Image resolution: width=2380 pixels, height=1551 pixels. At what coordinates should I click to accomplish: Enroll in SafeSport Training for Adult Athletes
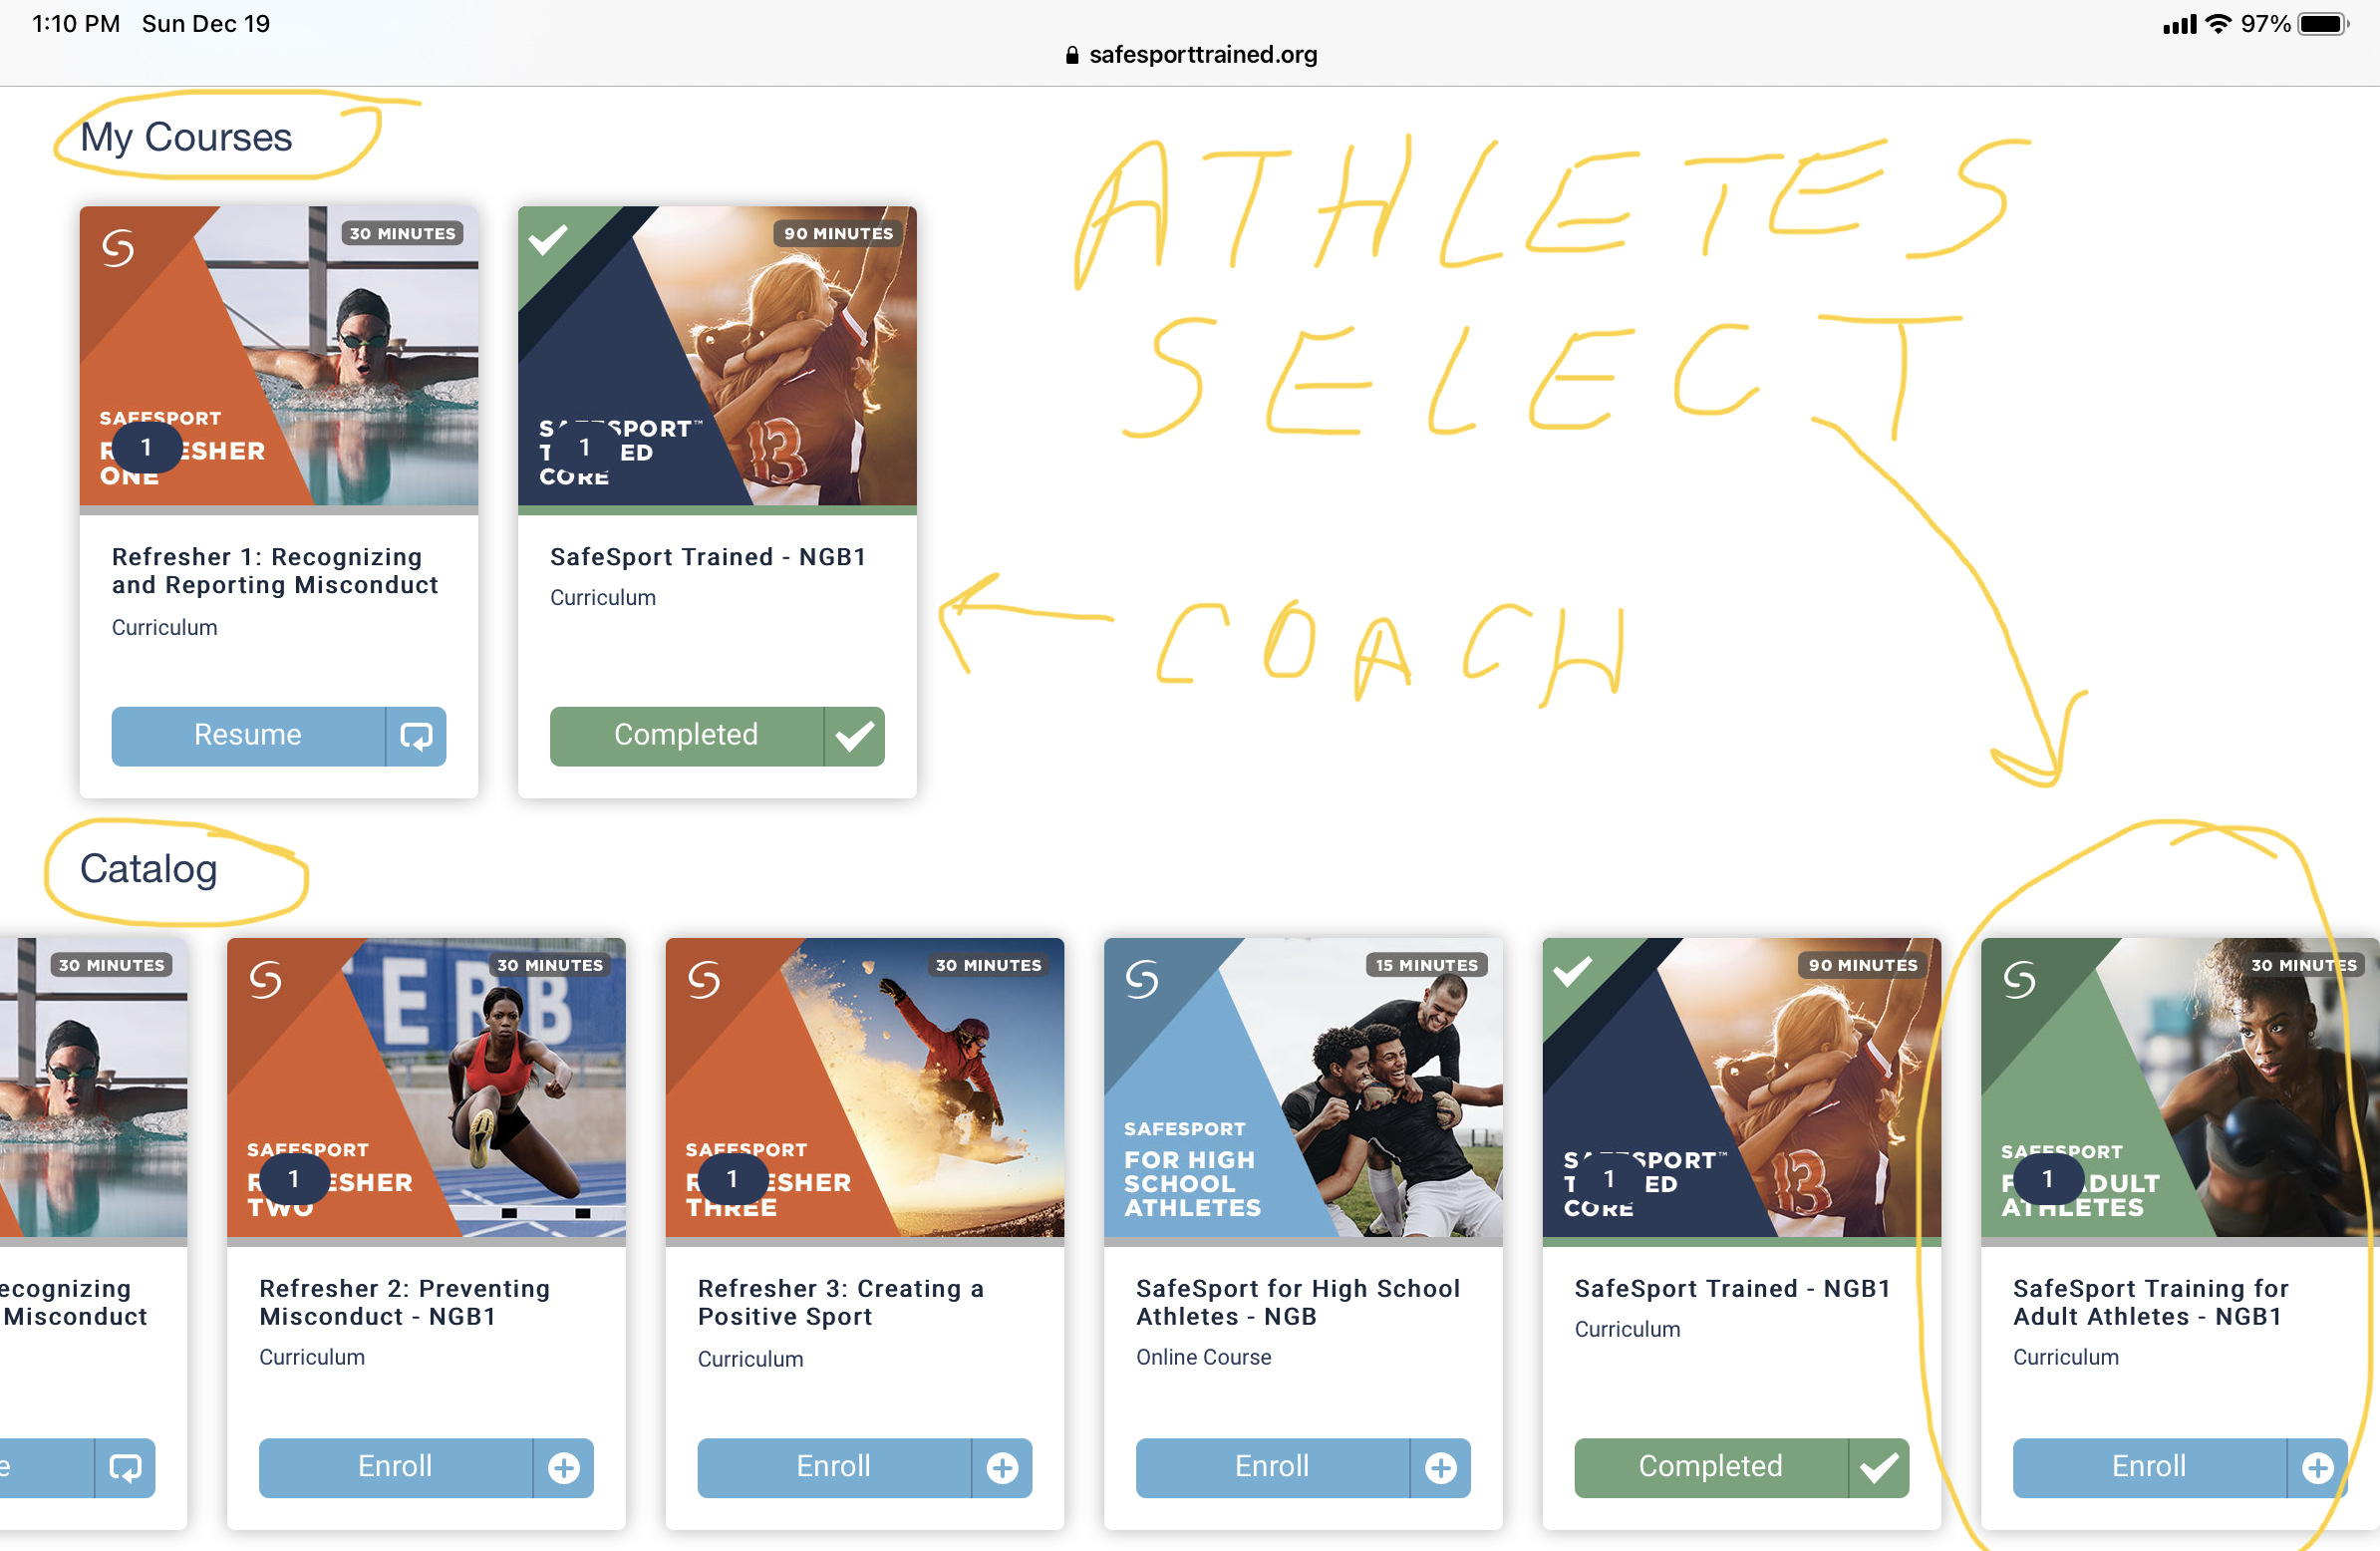(2150, 1468)
